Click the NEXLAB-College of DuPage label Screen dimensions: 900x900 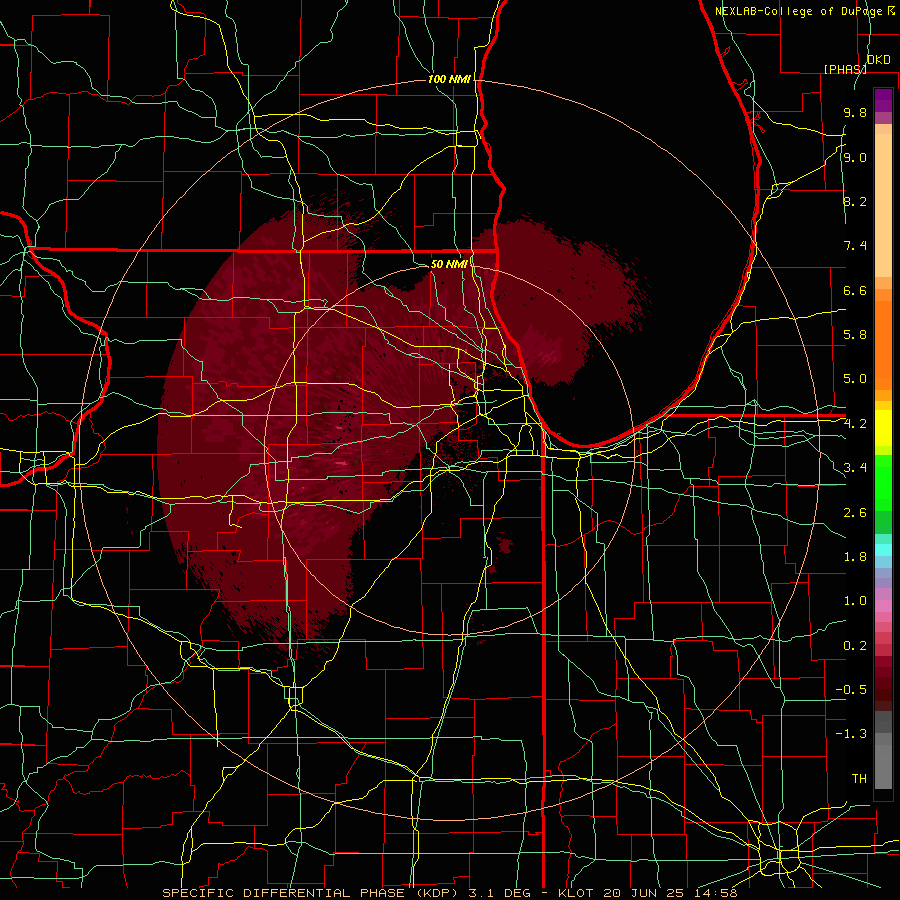[x=800, y=11]
